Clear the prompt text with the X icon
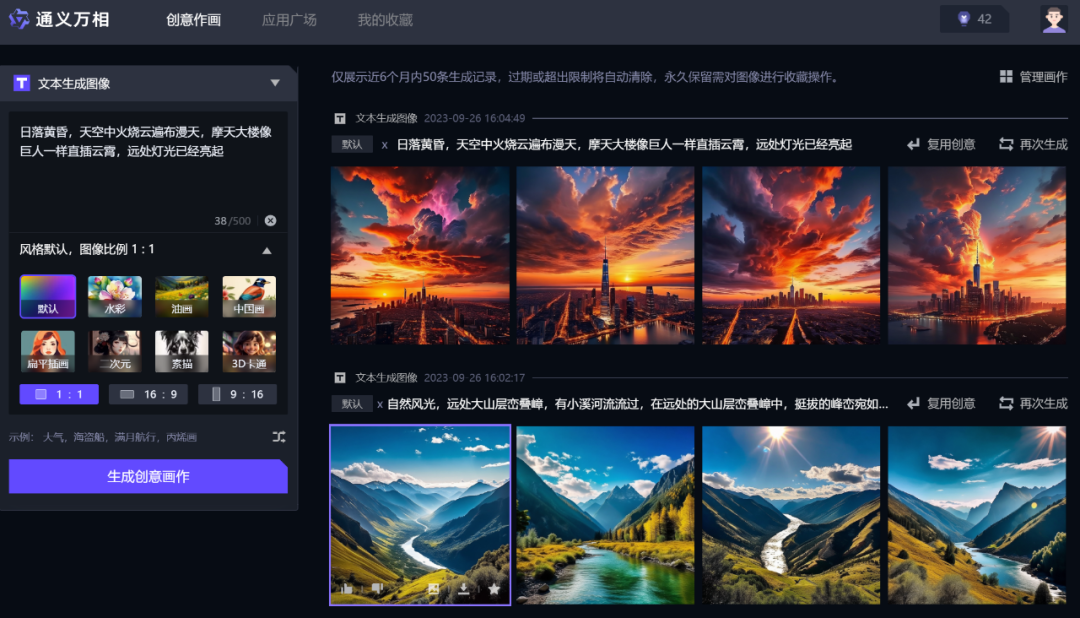 (269, 220)
